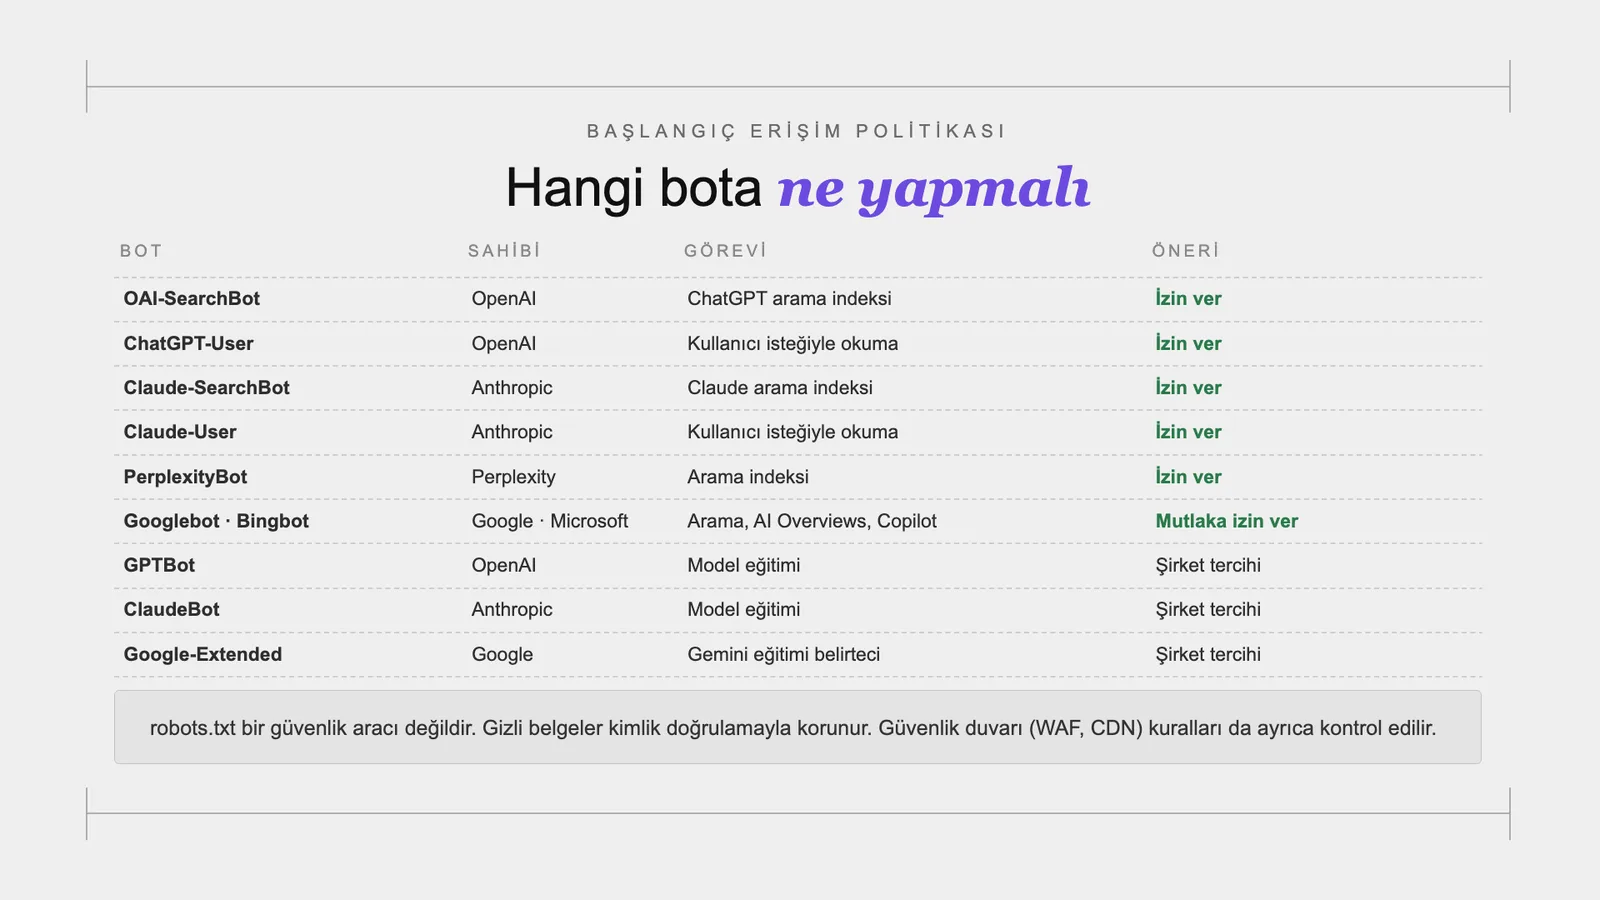Image resolution: width=1600 pixels, height=900 pixels.
Task: Click the GPTBot bot name
Action: [x=159, y=565]
